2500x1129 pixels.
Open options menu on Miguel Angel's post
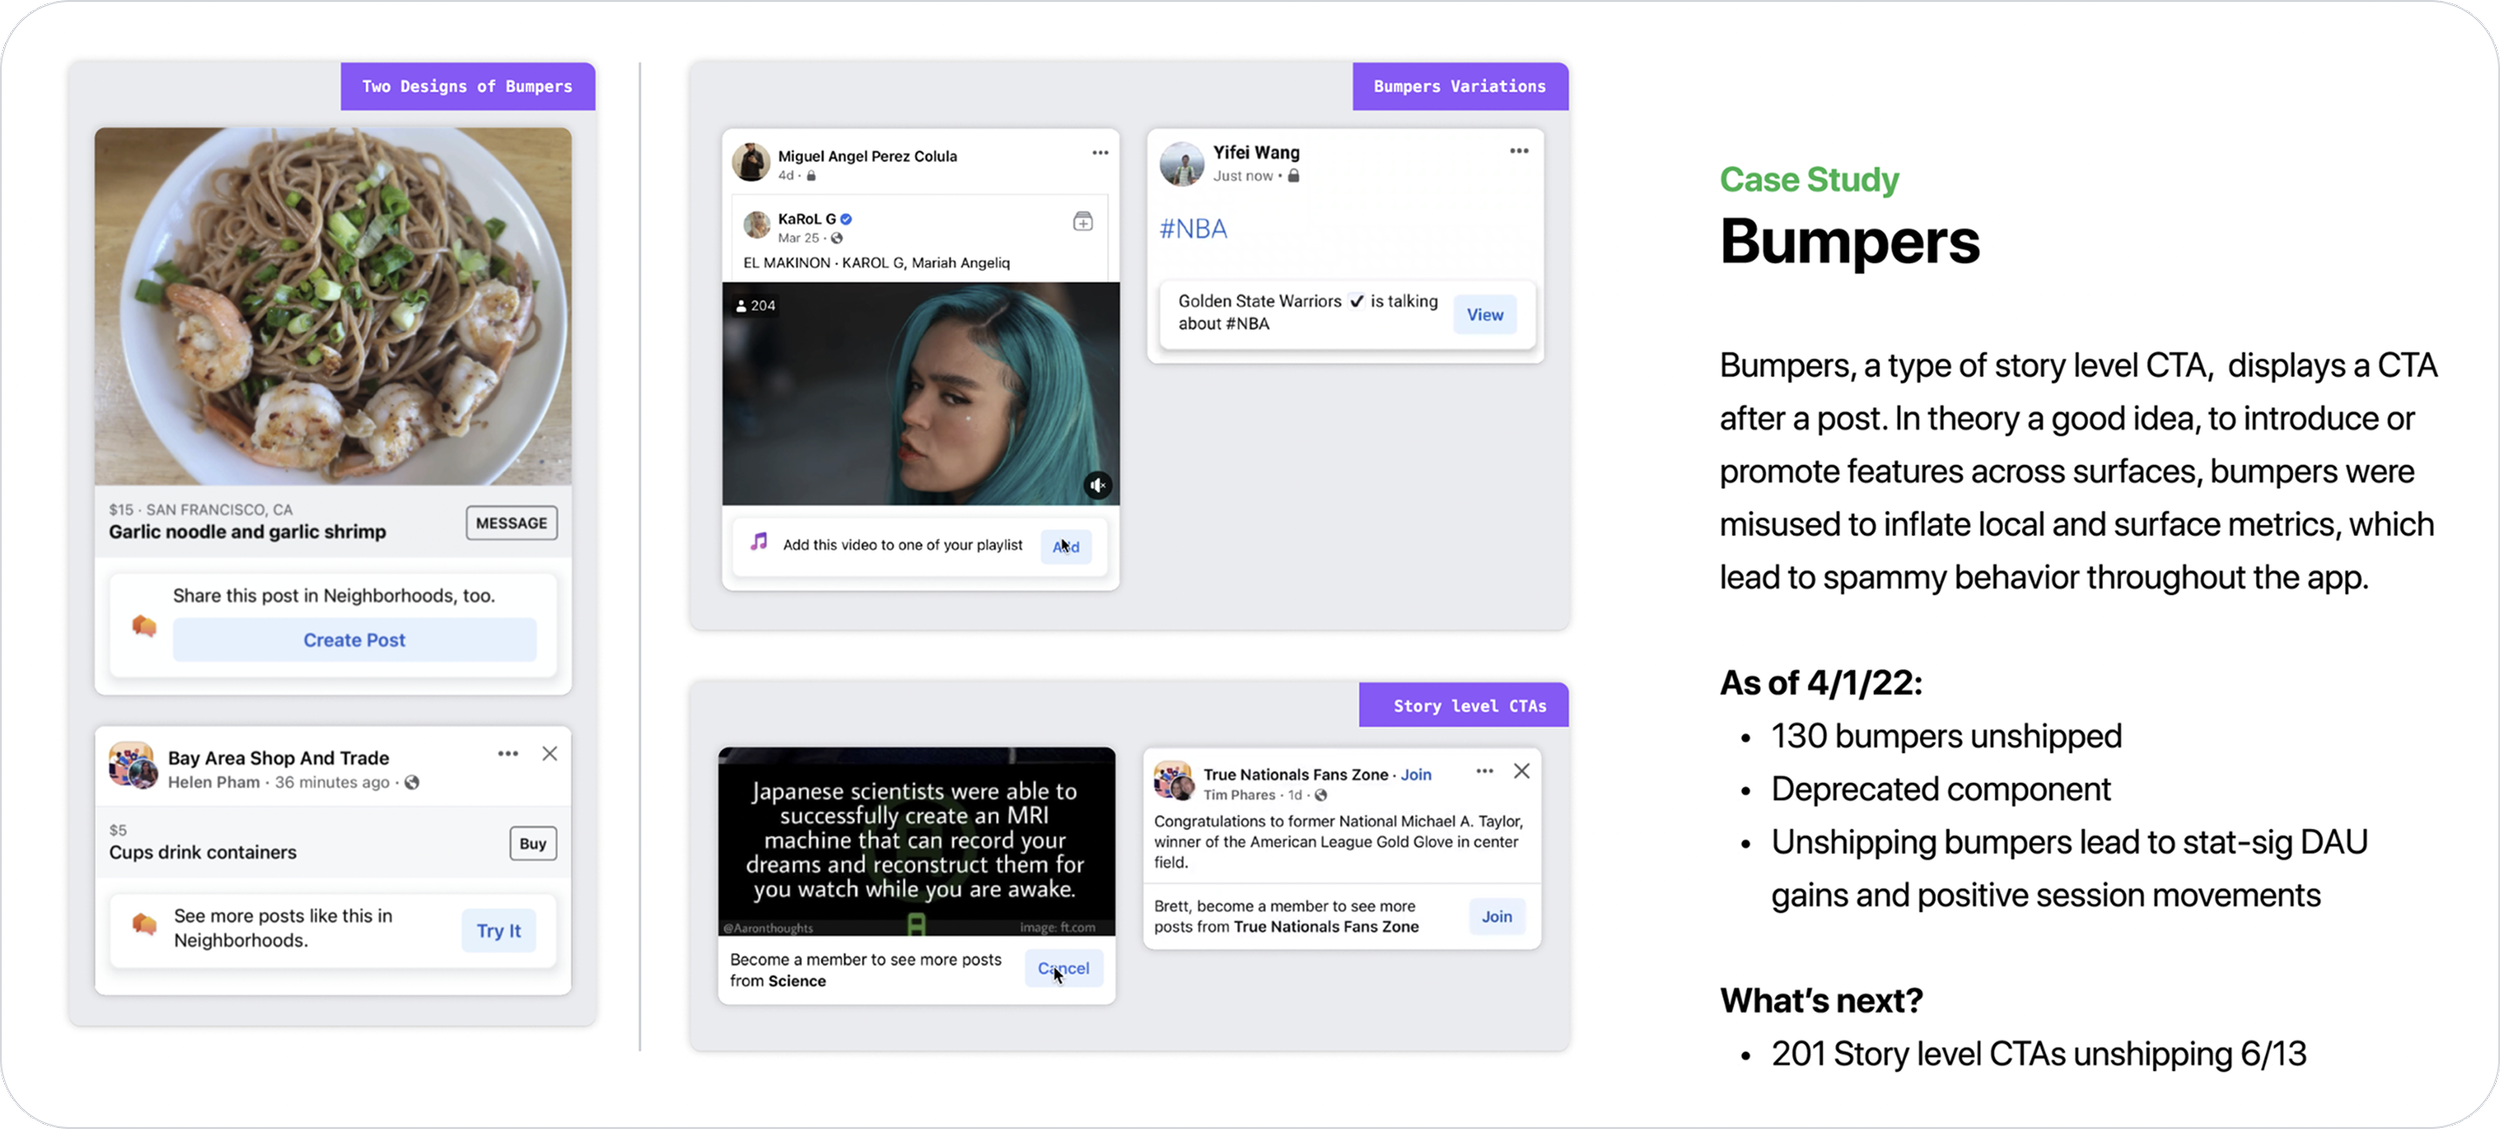click(1100, 153)
